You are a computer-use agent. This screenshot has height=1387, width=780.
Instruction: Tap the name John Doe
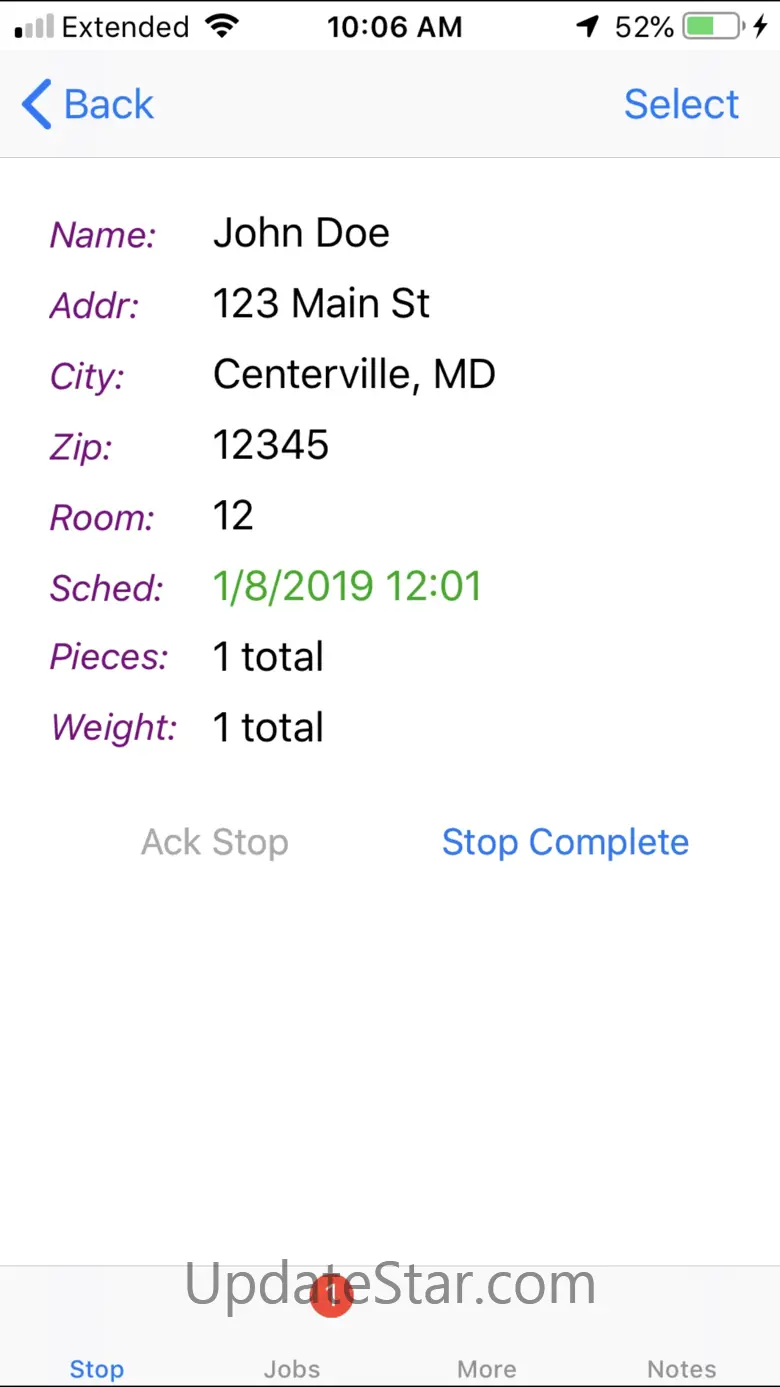click(x=301, y=232)
